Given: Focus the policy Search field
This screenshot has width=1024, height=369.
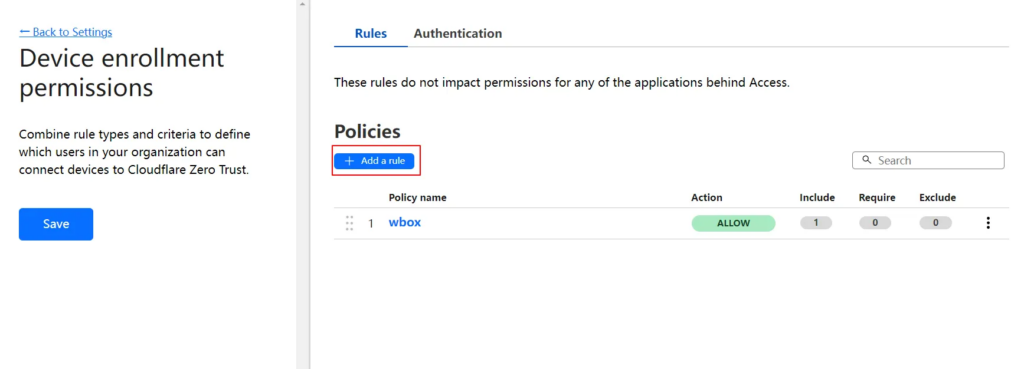Looking at the screenshot, I should (x=928, y=160).
